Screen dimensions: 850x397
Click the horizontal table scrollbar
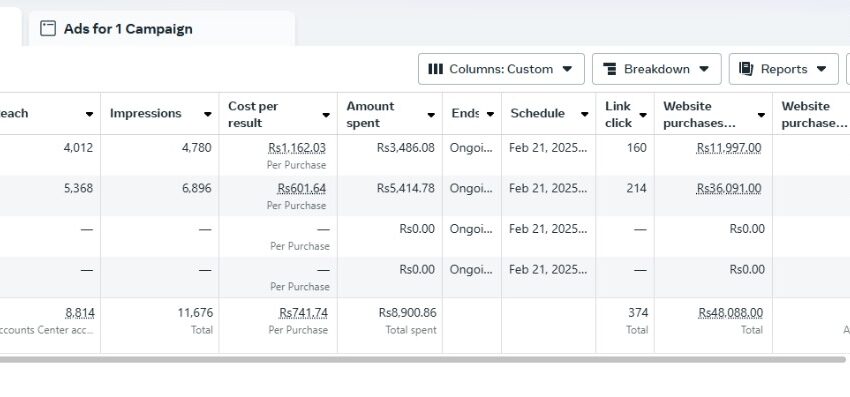pos(423,360)
